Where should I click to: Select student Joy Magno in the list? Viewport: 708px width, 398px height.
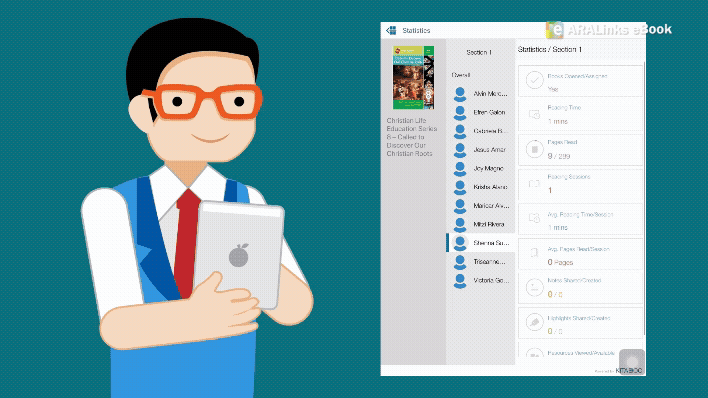tap(480, 169)
